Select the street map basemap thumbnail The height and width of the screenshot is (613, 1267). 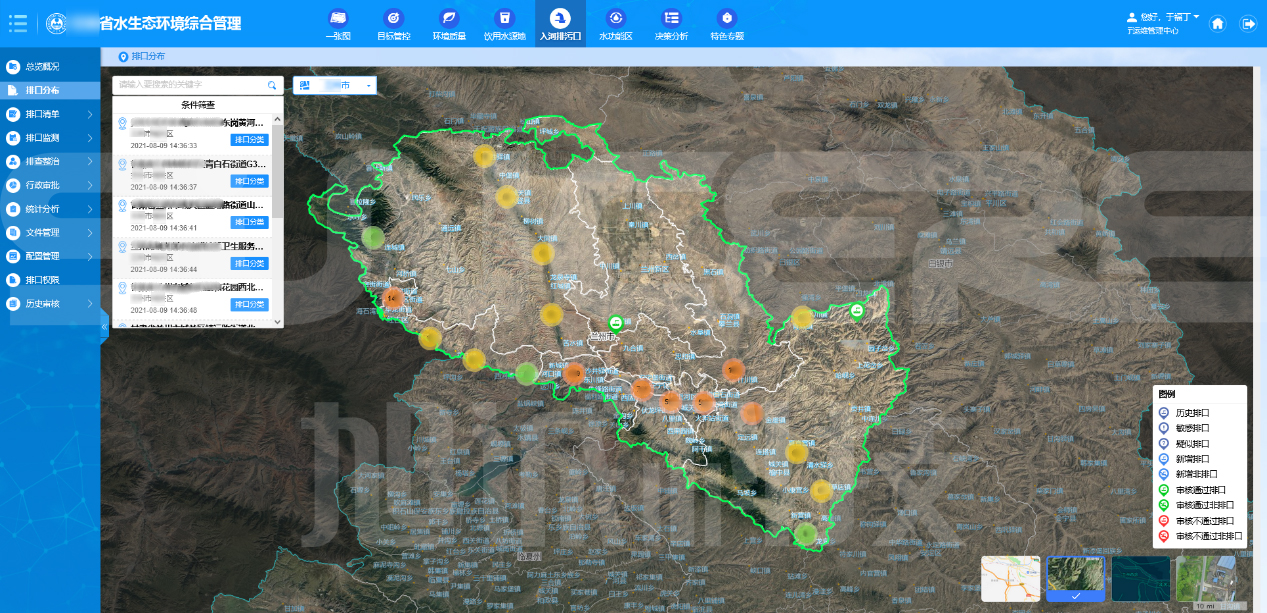tap(1010, 578)
